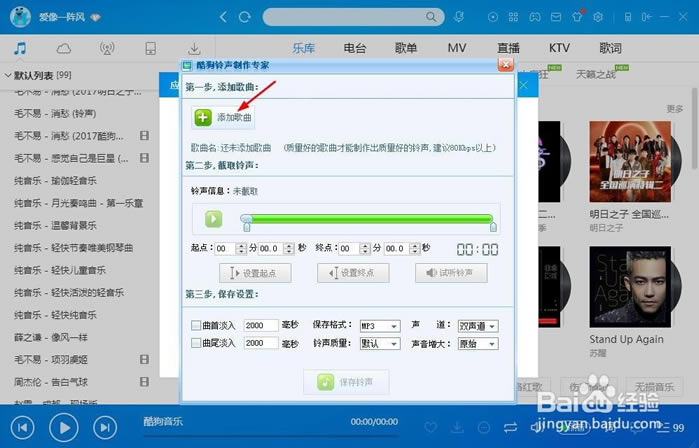
Task: Switch to the 歌单 tab
Action: [406, 48]
